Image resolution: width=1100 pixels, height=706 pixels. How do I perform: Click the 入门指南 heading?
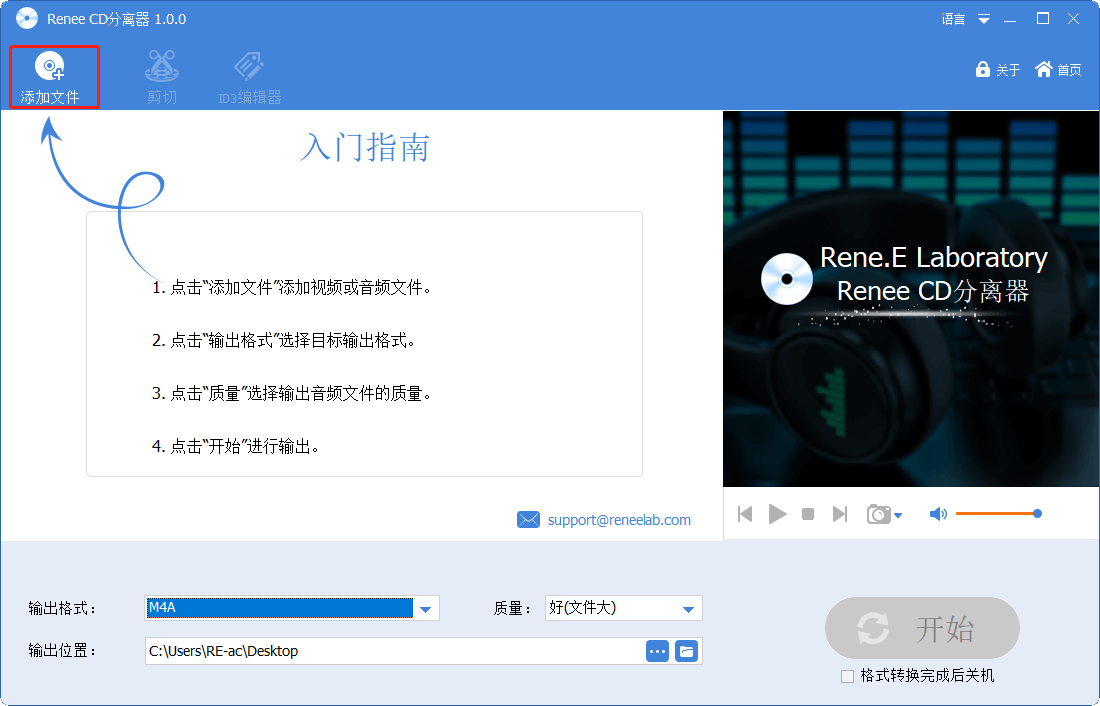pos(365,147)
